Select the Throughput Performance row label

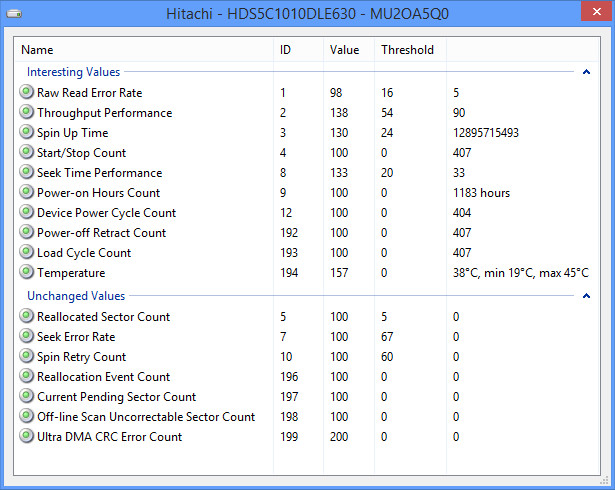click(105, 113)
